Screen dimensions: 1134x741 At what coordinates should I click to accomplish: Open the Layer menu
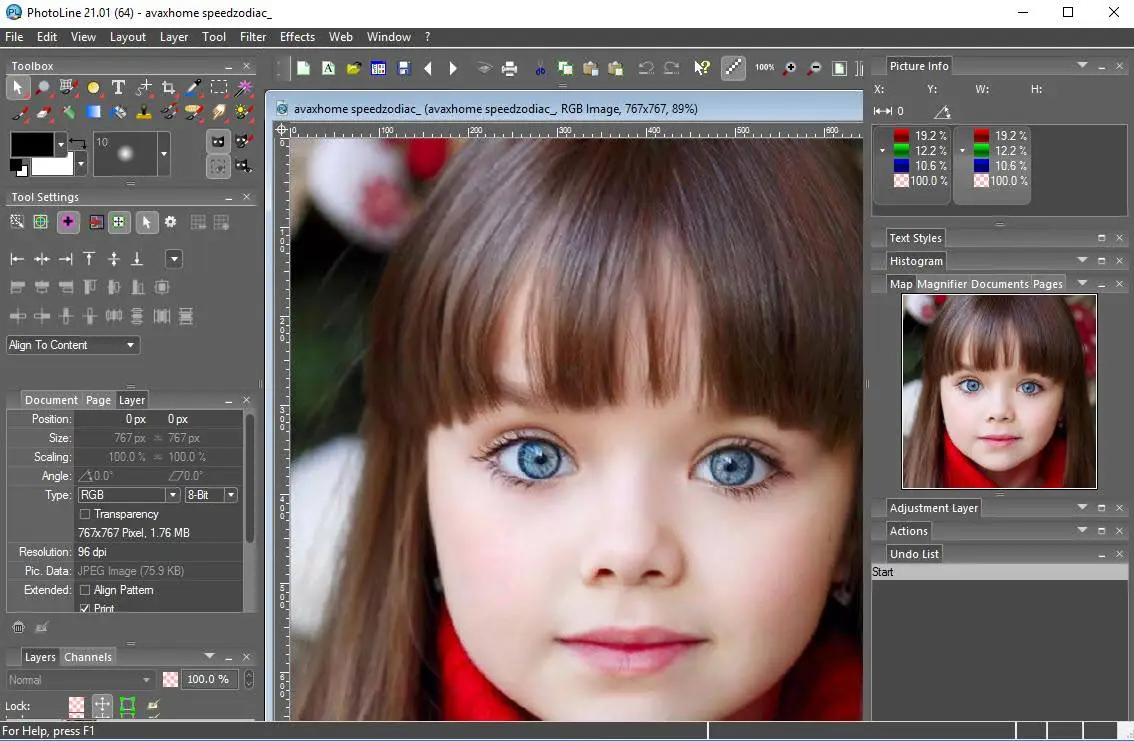(x=174, y=37)
